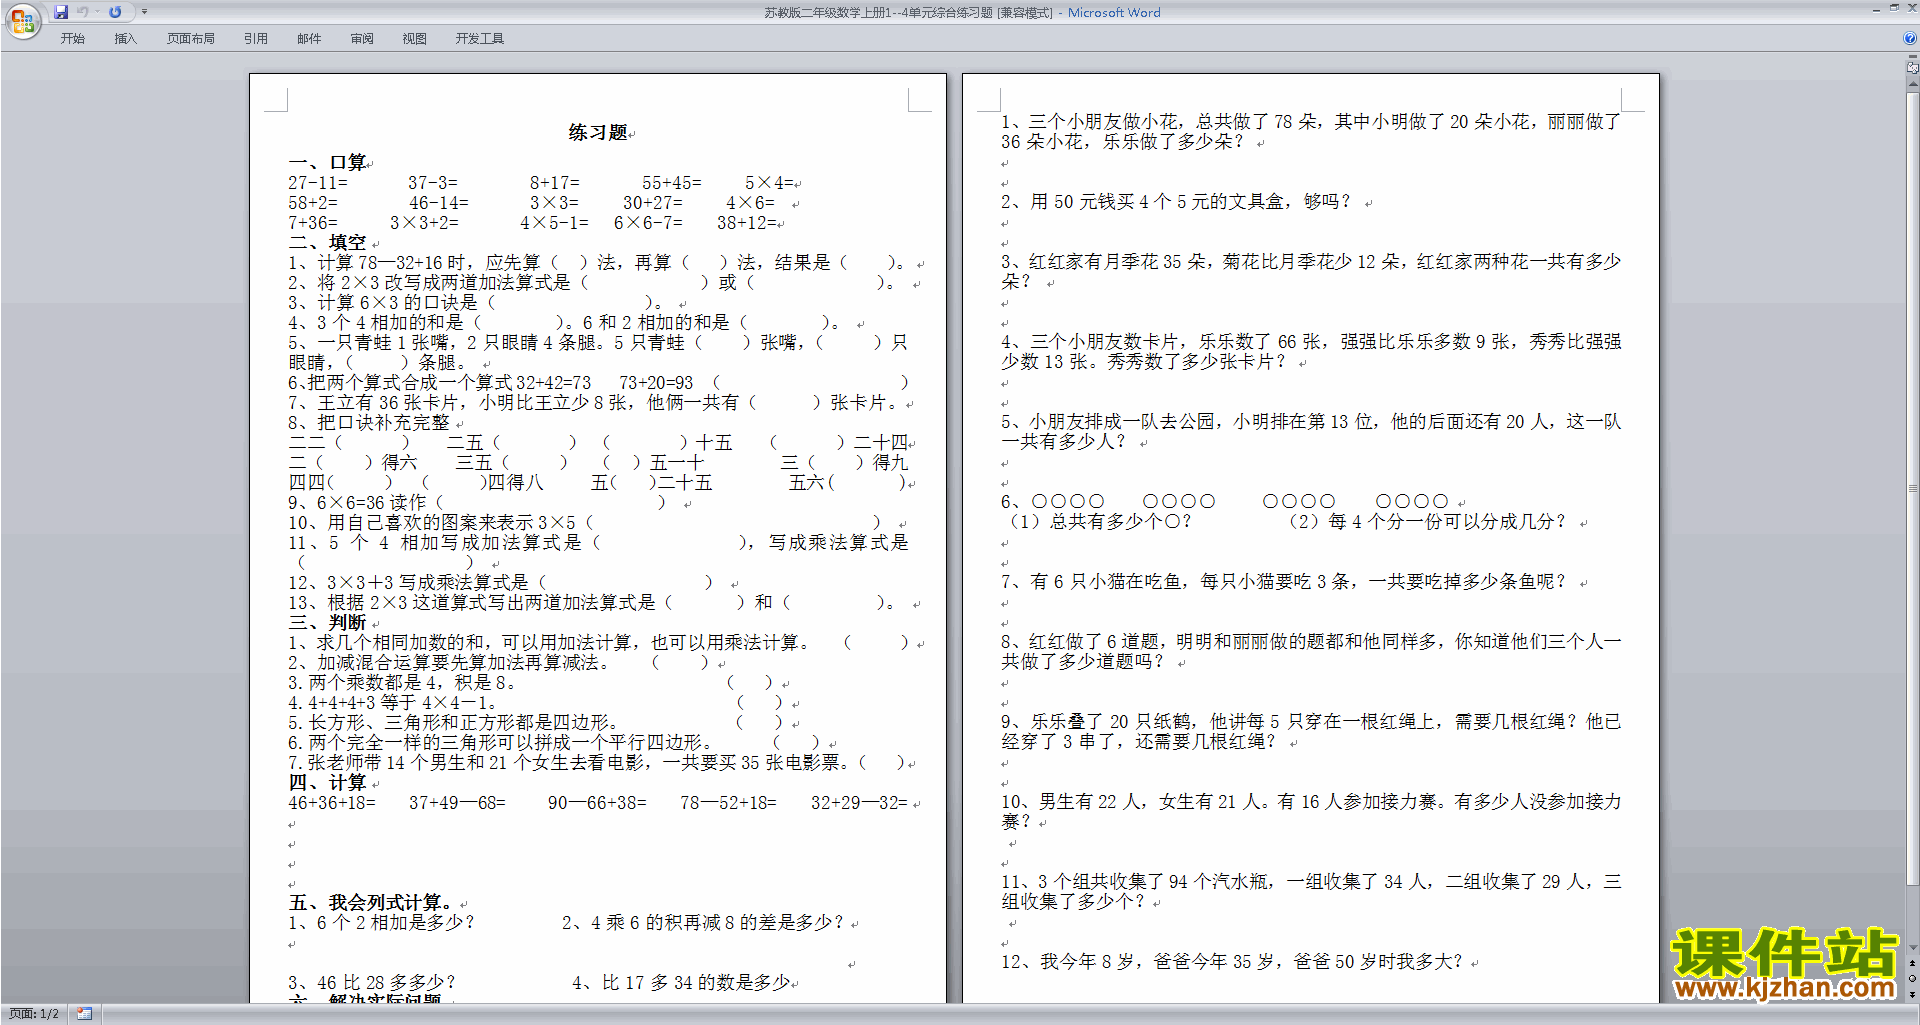Image resolution: width=1920 pixels, height=1025 pixels.
Task: Jump to previous page with the double-up arrow
Action: pos(1913,963)
